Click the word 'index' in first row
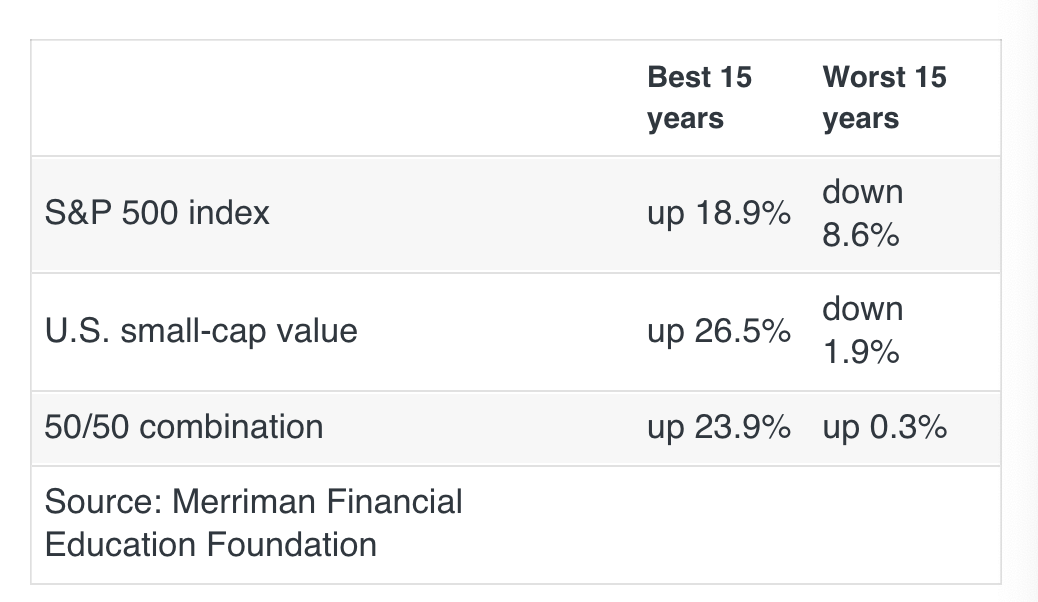Screen dimensions: 1038x602 click(x=229, y=213)
